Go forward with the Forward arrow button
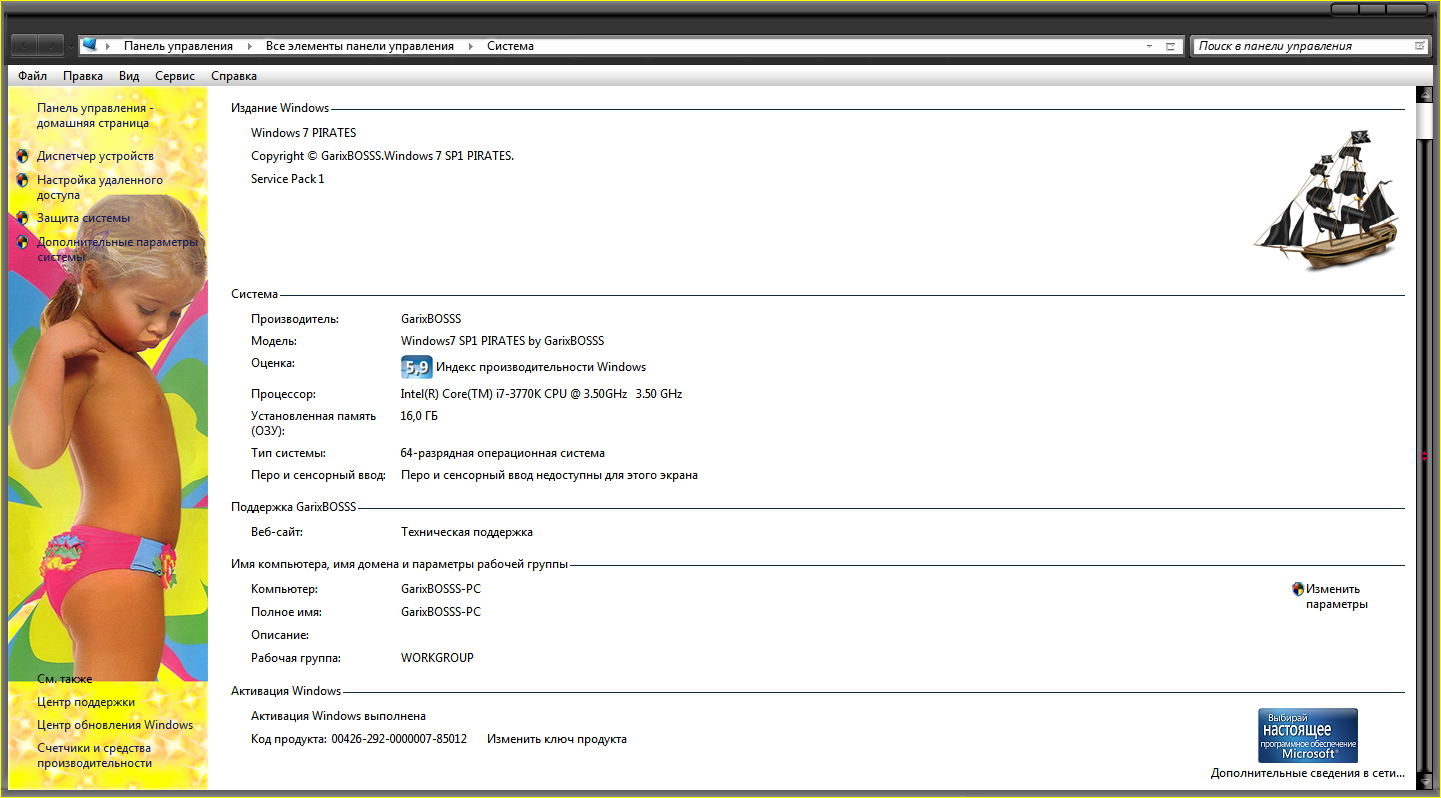This screenshot has height=798, width=1441. pyautogui.click(x=50, y=45)
